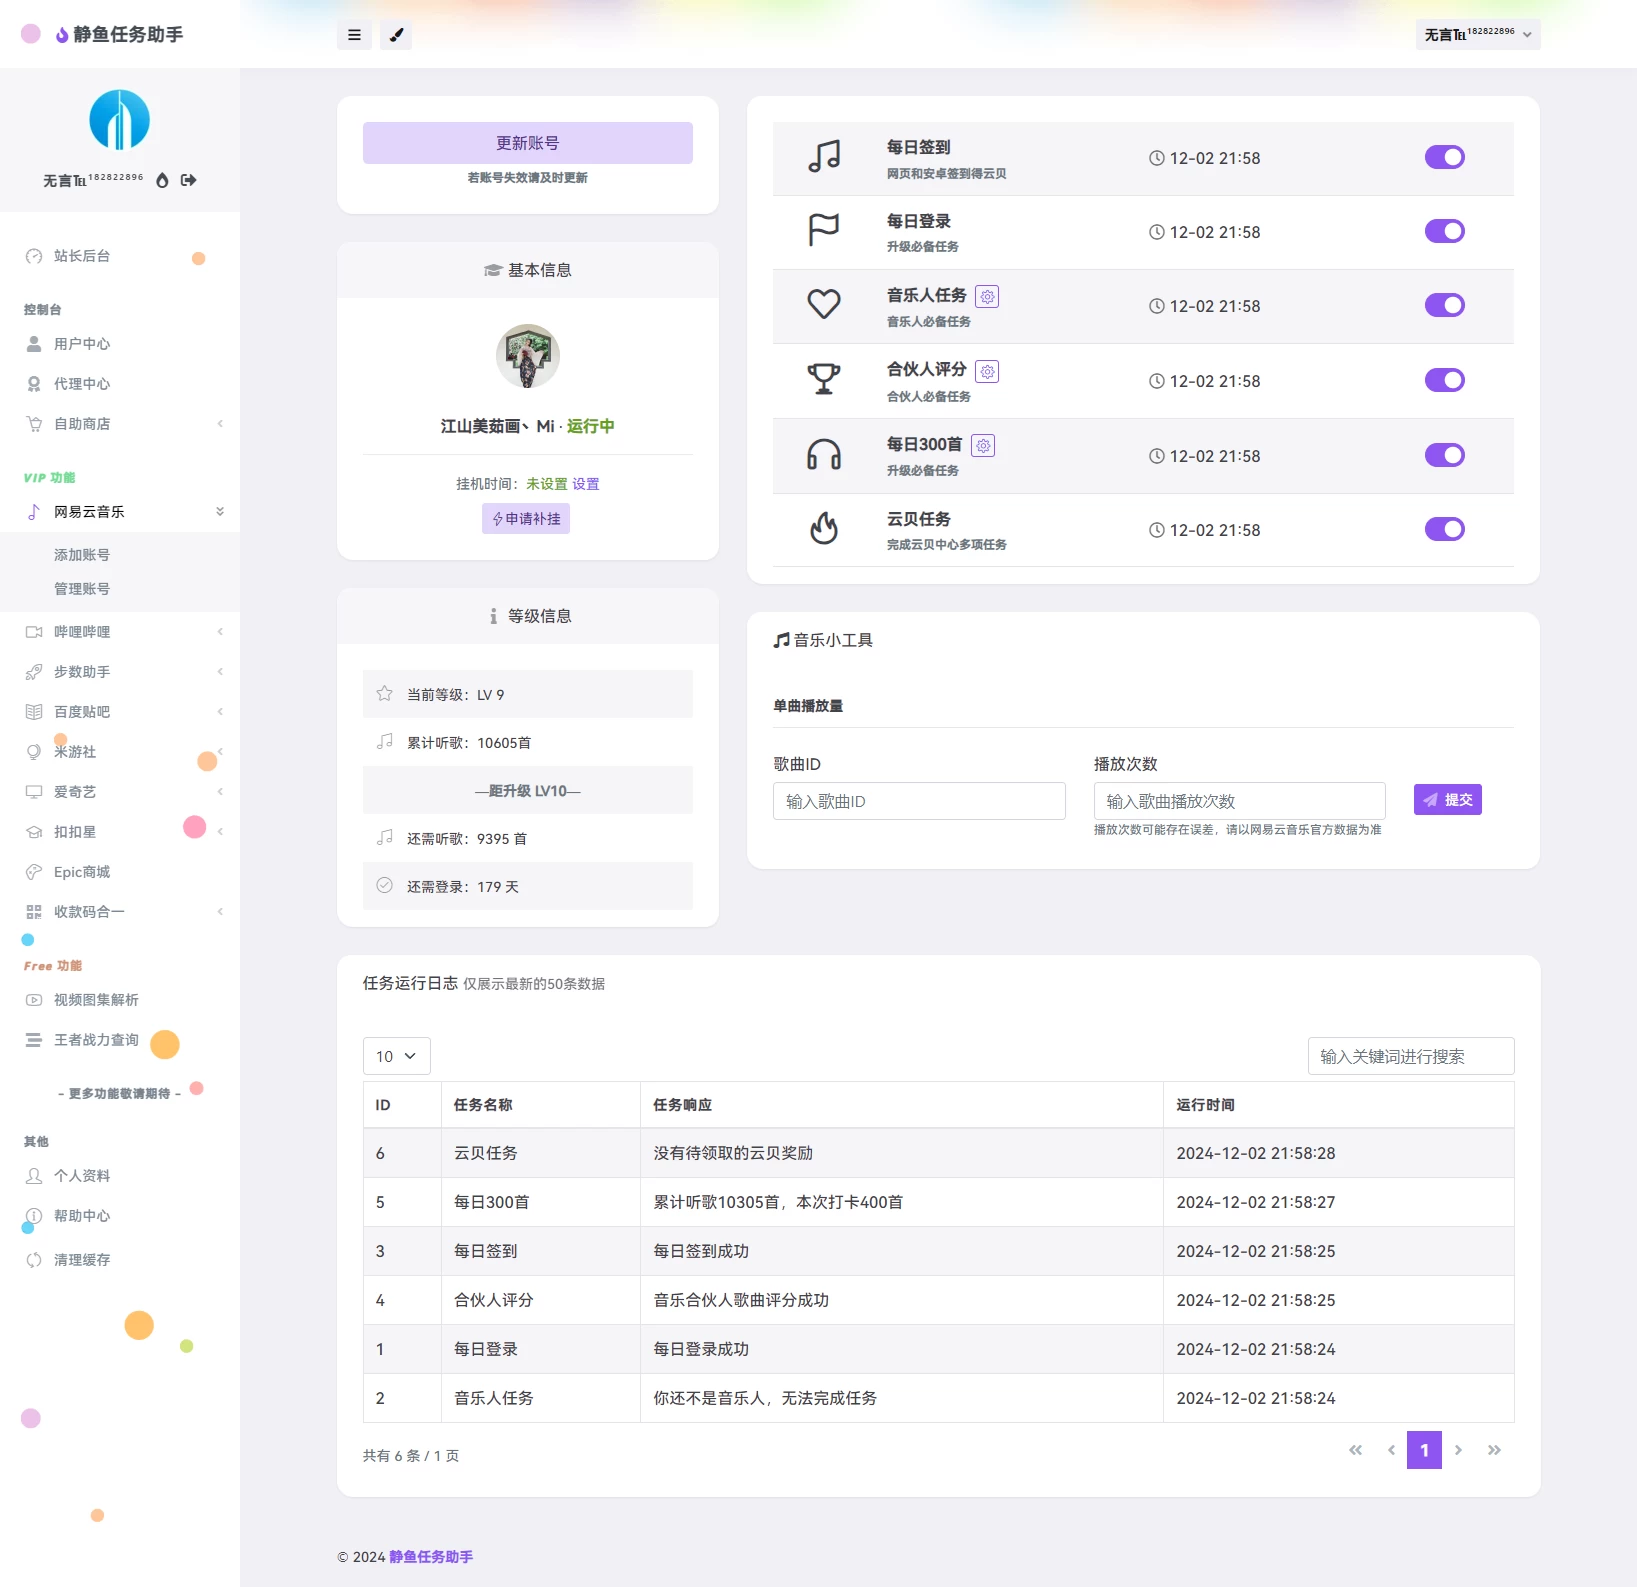Submit the song play count with 提交

[x=1447, y=800]
